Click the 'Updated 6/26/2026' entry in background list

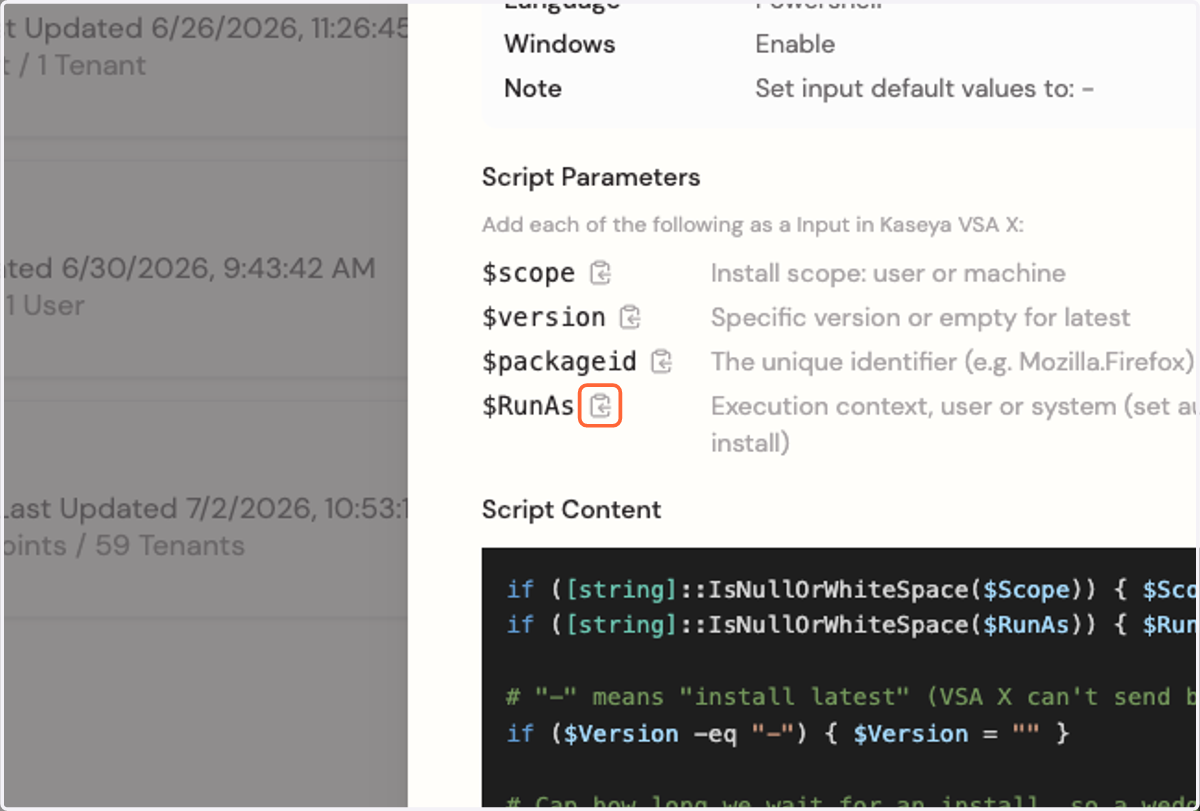204,28
